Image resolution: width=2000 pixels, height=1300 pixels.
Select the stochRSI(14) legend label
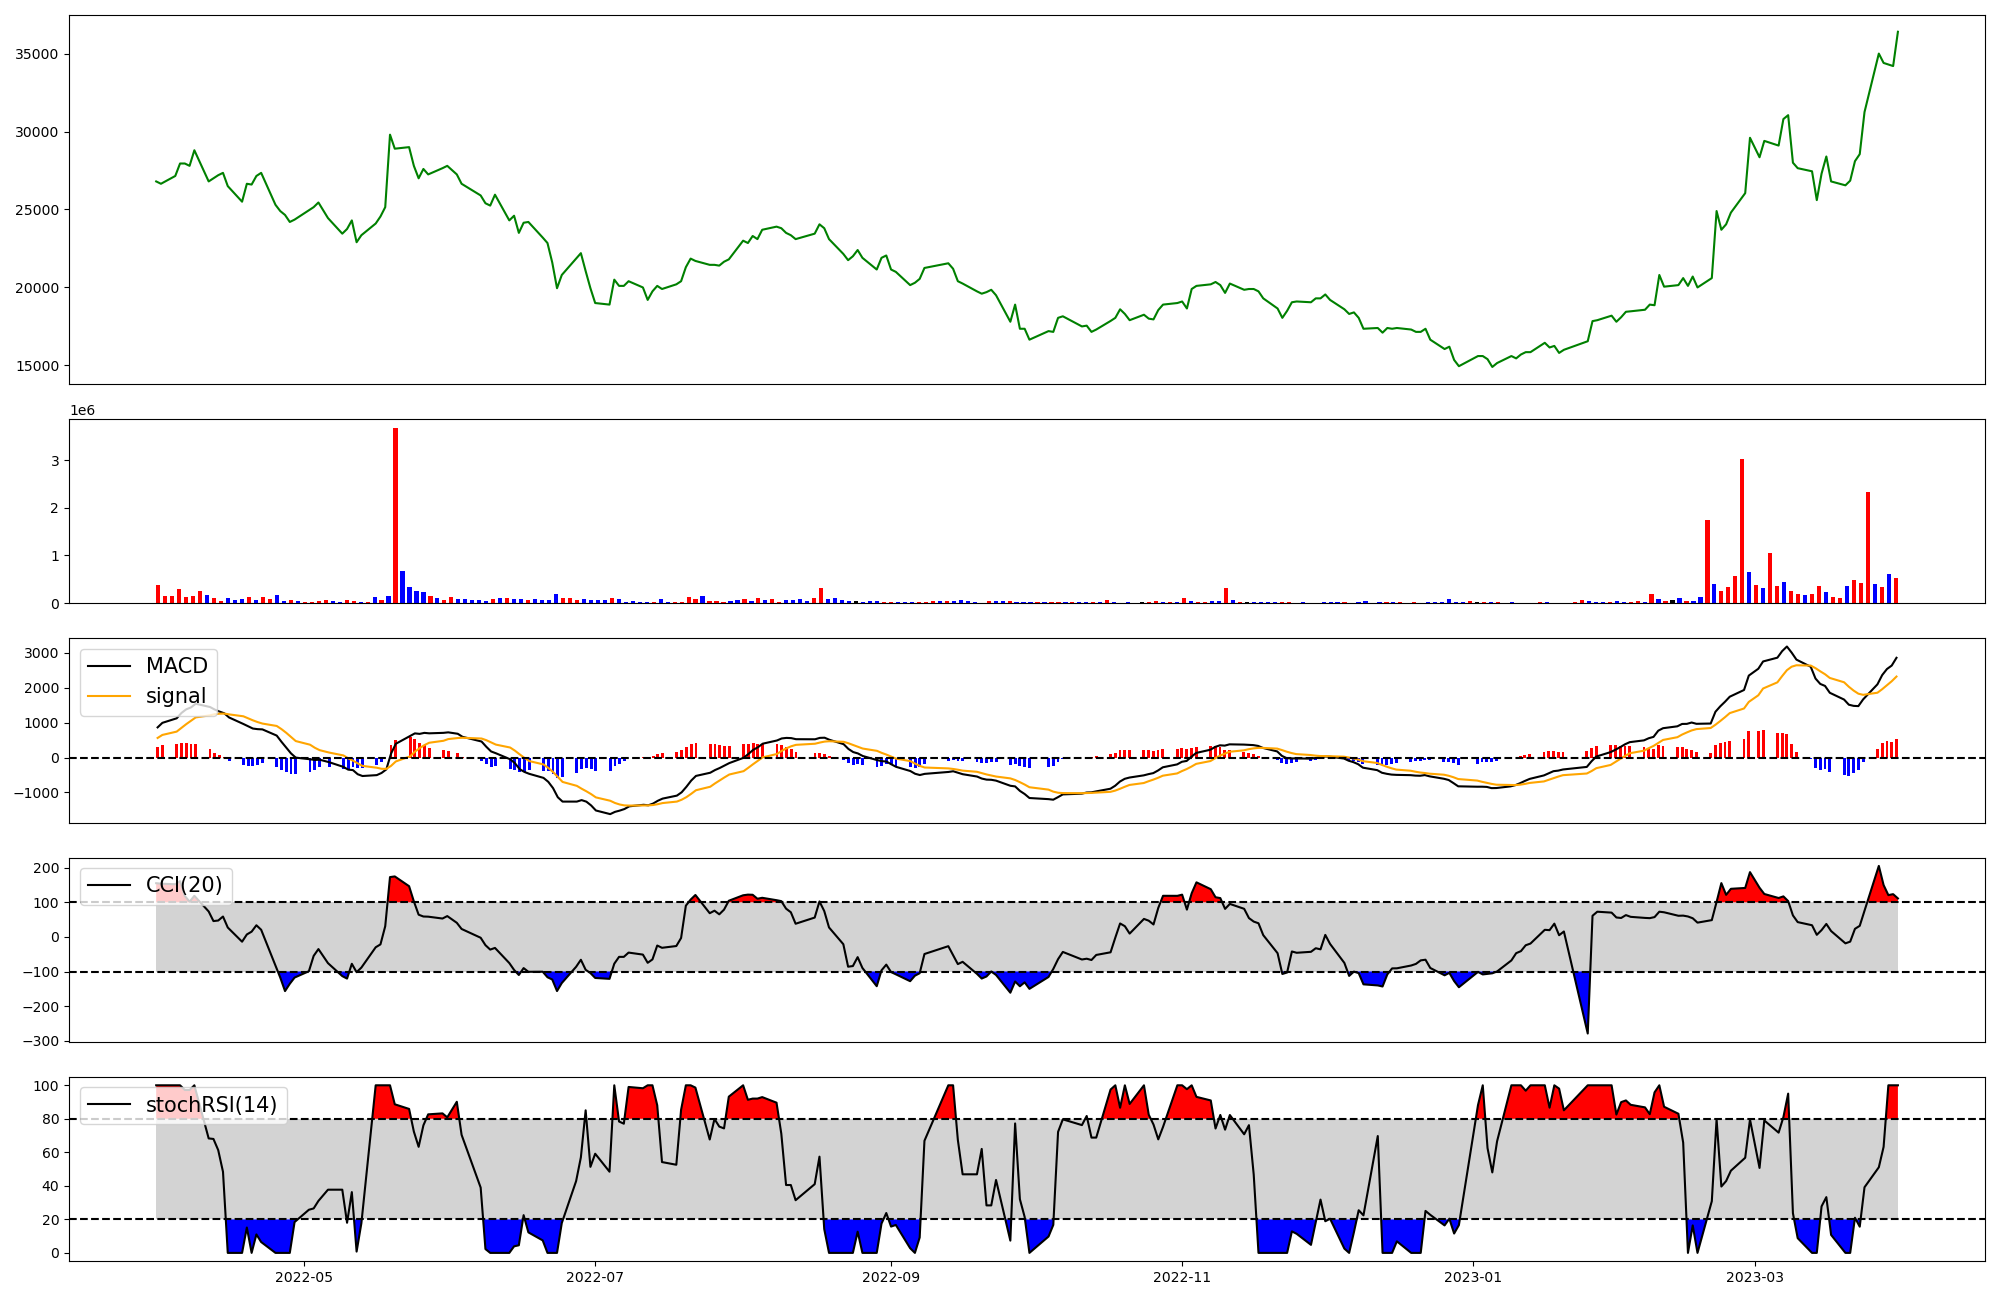tap(211, 1105)
